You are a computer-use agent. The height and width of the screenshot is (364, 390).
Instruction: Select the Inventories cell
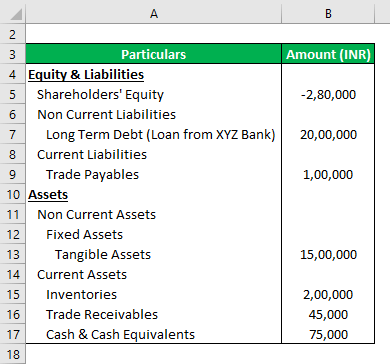[x=153, y=294]
